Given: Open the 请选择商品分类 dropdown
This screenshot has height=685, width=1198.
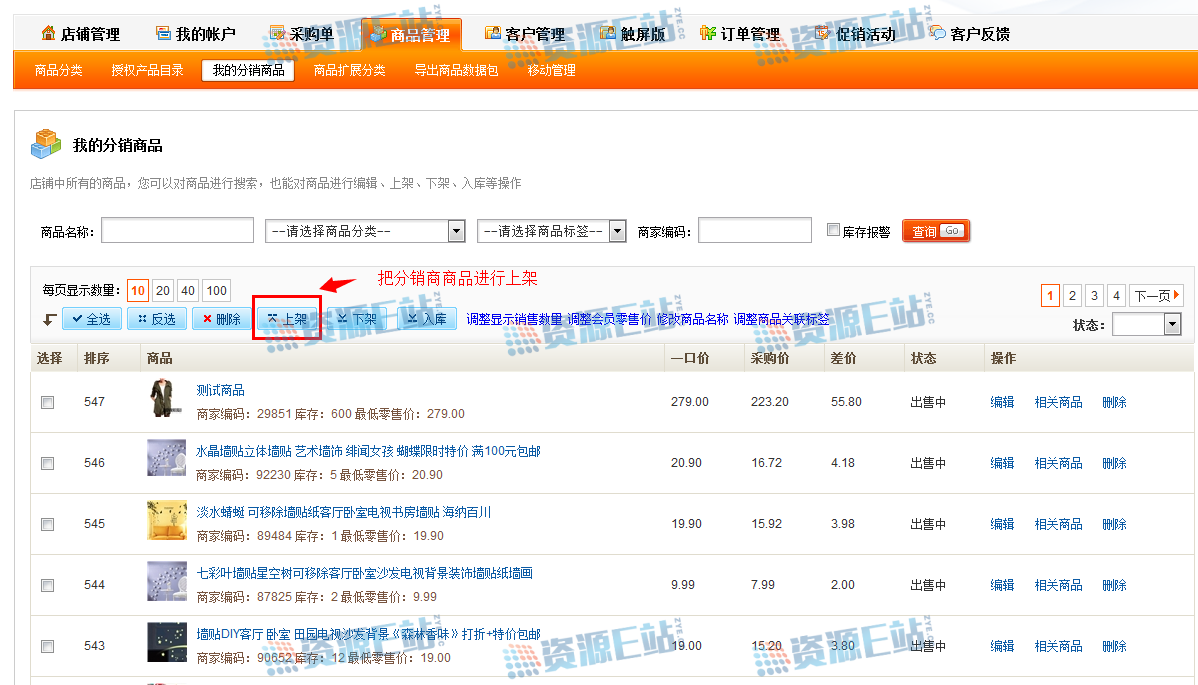Looking at the screenshot, I should pyautogui.click(x=365, y=231).
